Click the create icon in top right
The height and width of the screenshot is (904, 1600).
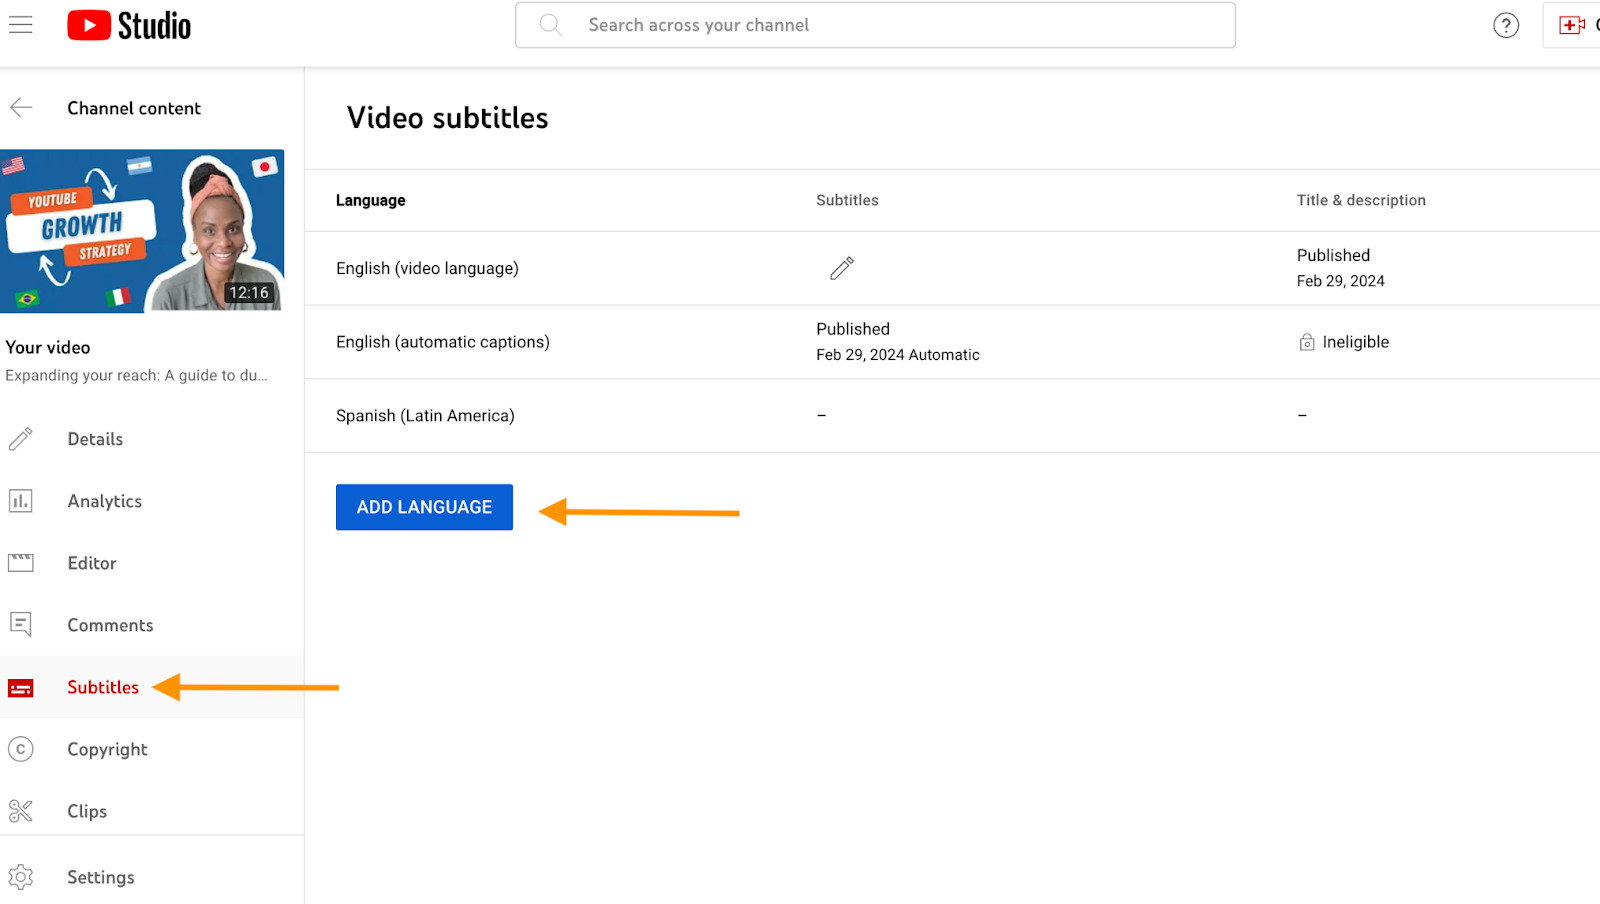coord(1572,25)
